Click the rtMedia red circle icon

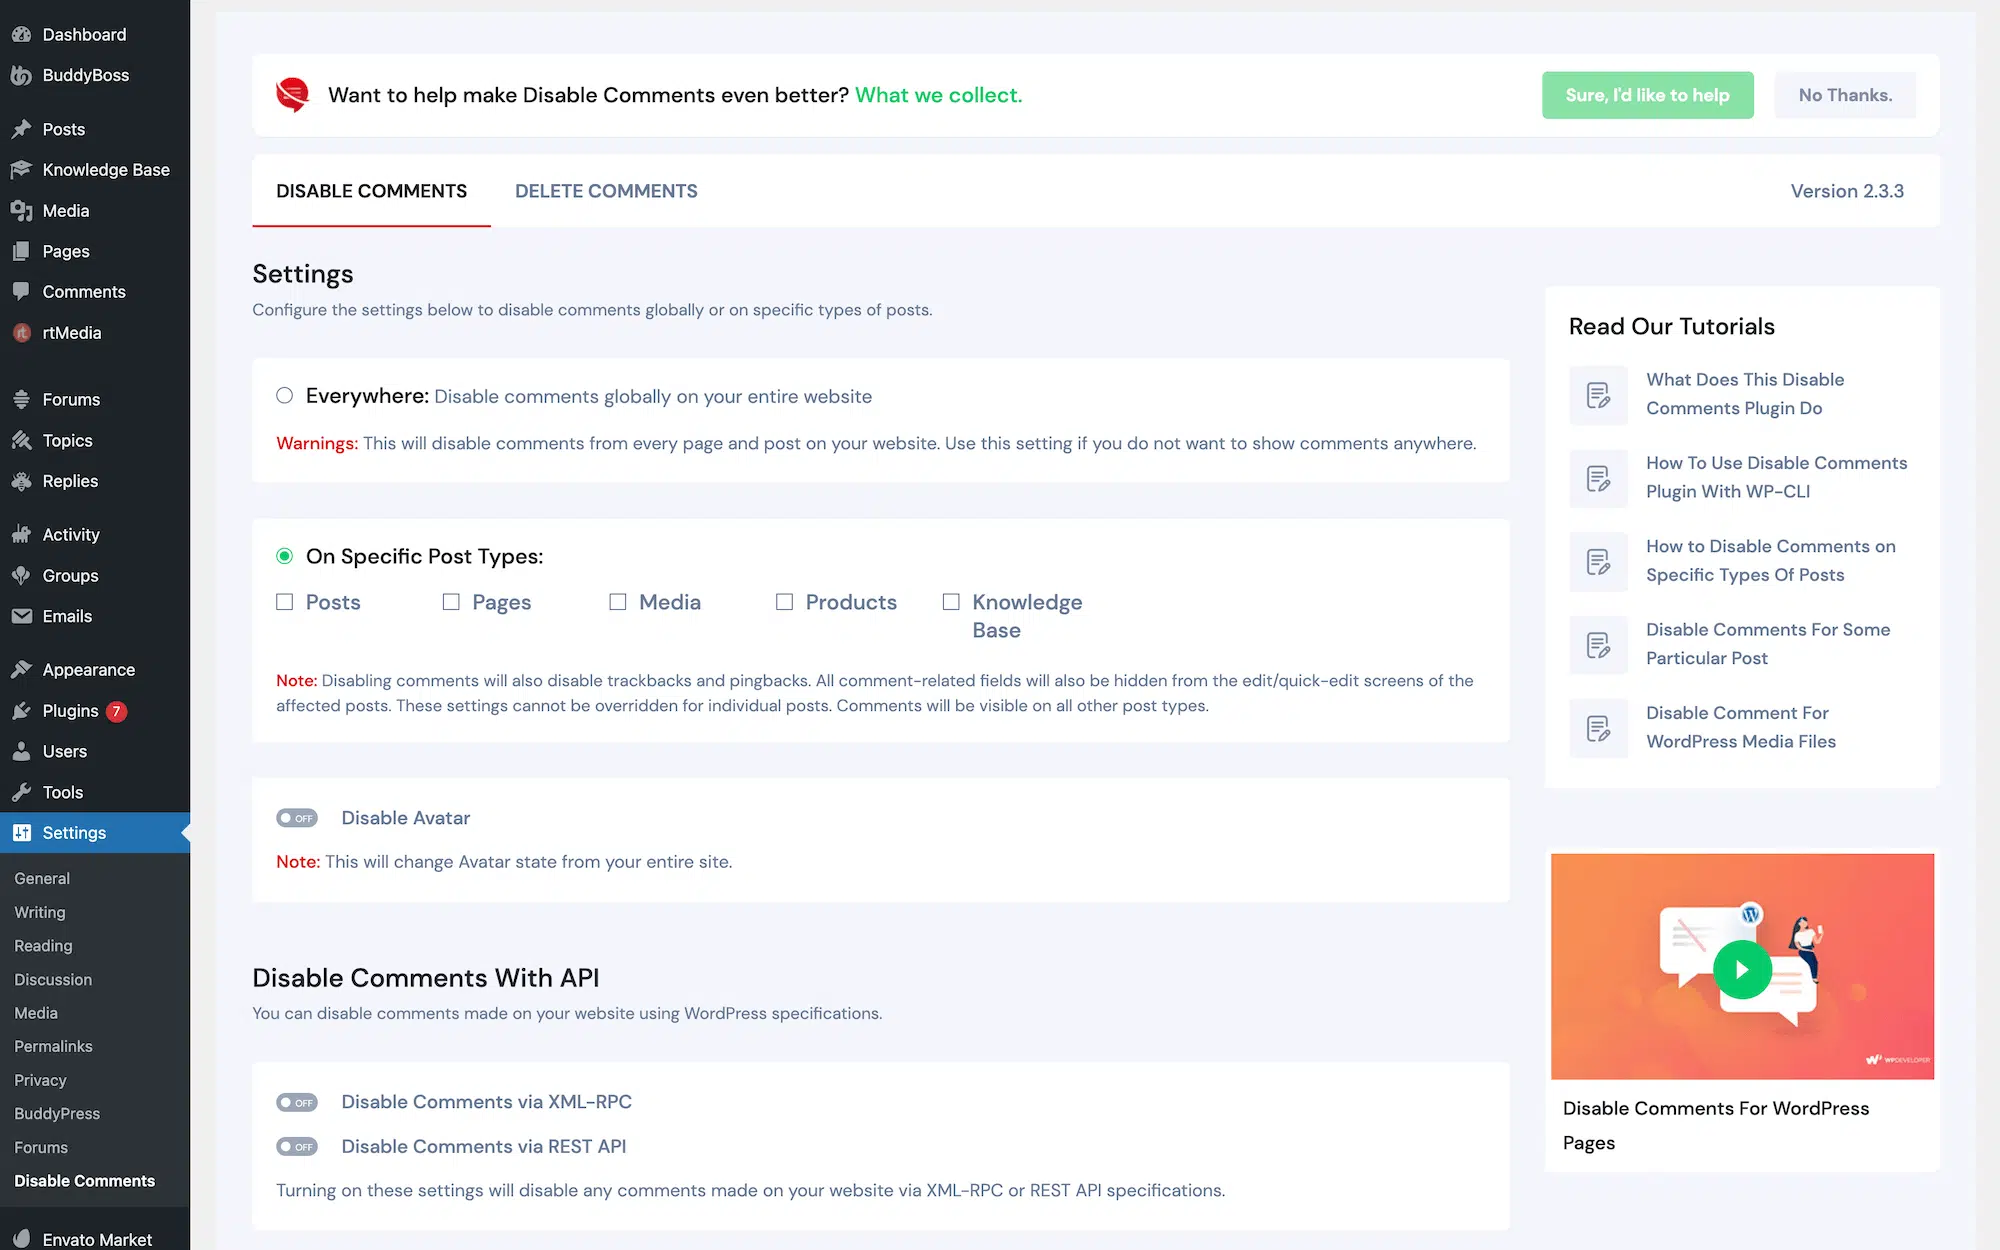click(21, 333)
